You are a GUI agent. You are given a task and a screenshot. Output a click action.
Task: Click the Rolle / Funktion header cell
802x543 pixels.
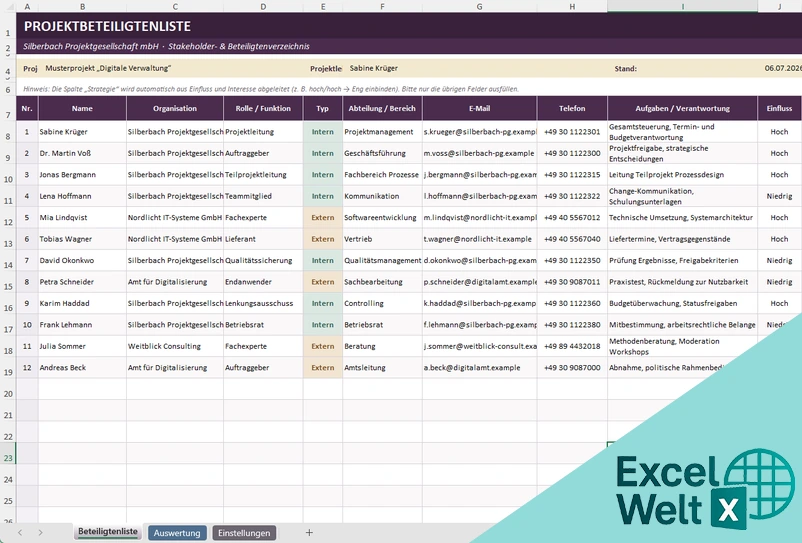263,108
